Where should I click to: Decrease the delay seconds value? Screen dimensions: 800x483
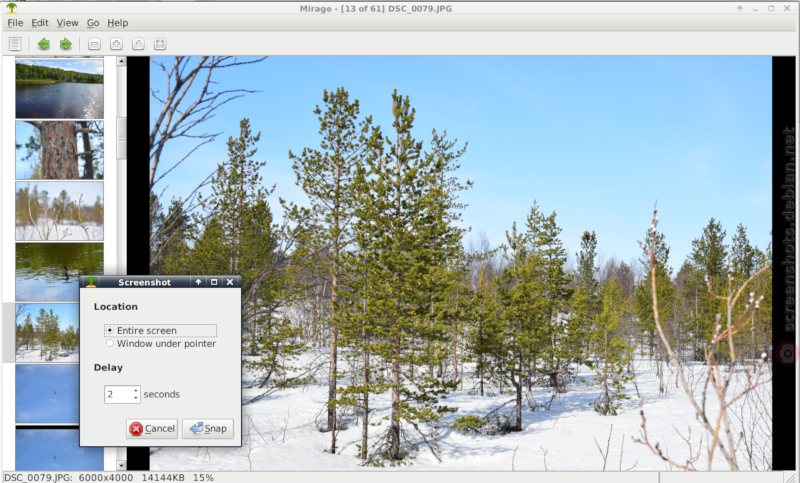click(x=136, y=398)
